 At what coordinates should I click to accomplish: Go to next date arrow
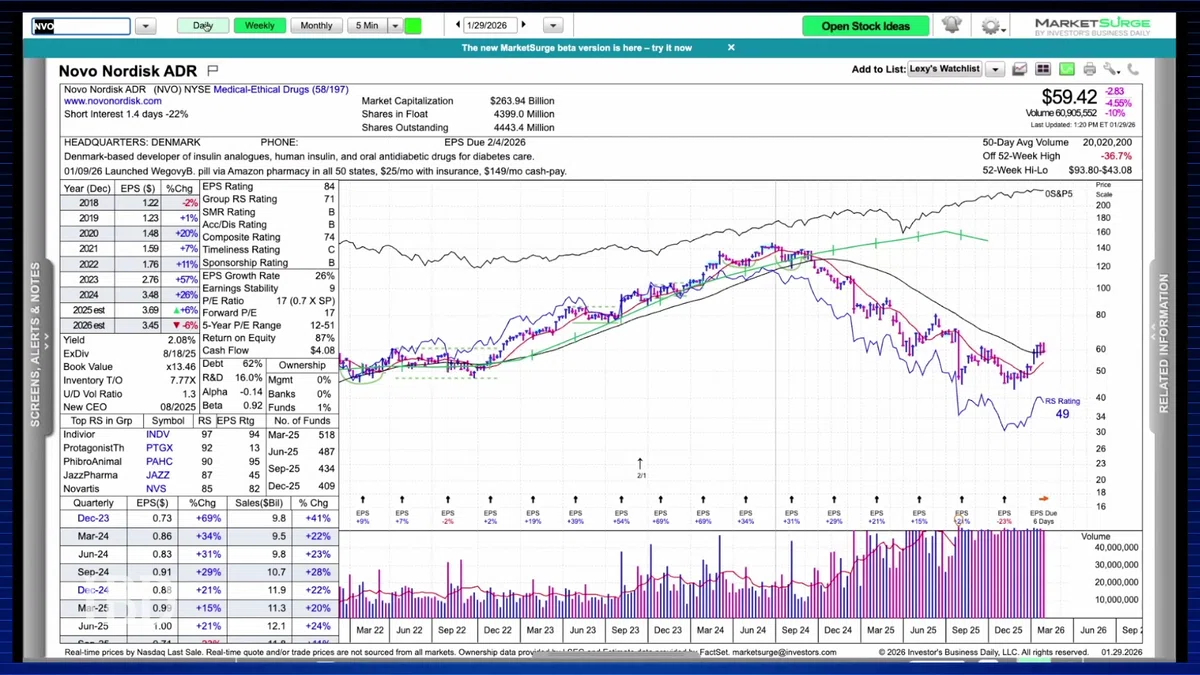[524, 25]
